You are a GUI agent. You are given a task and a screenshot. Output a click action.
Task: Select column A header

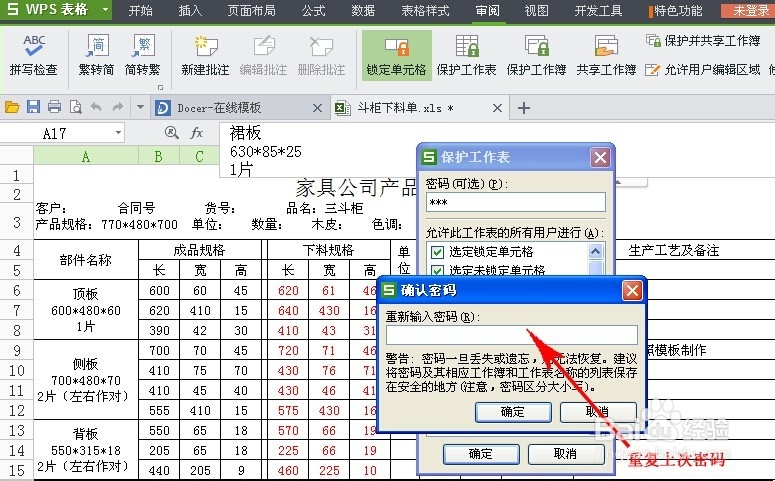coord(86,156)
